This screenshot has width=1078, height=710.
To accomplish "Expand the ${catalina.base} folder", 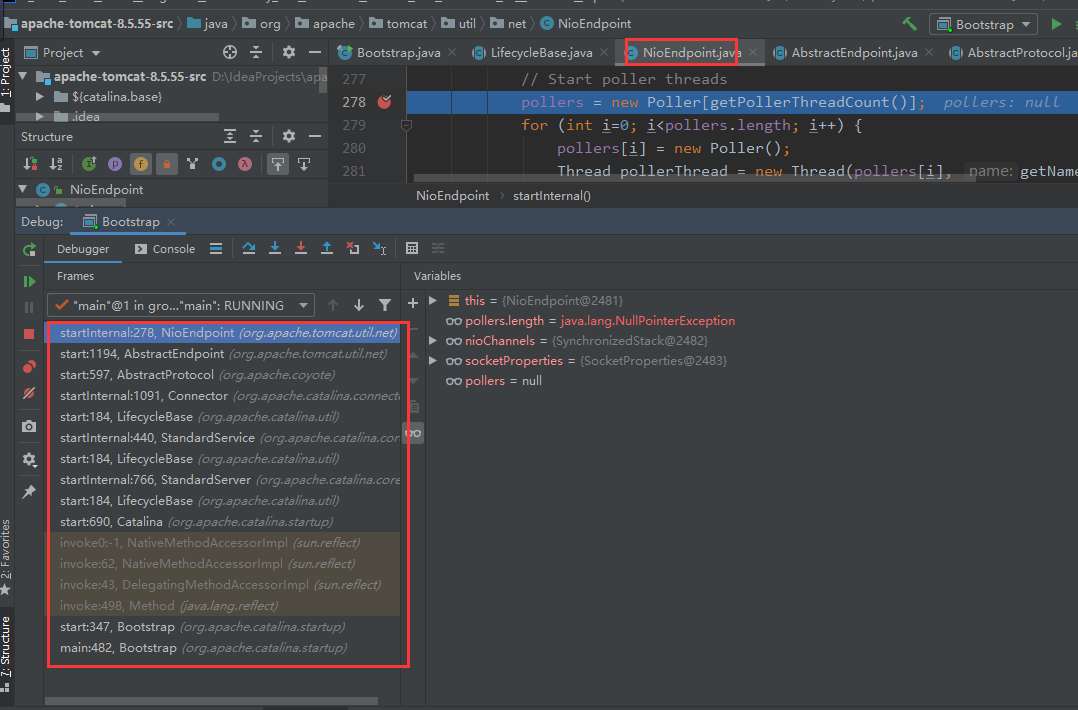I will point(40,97).
